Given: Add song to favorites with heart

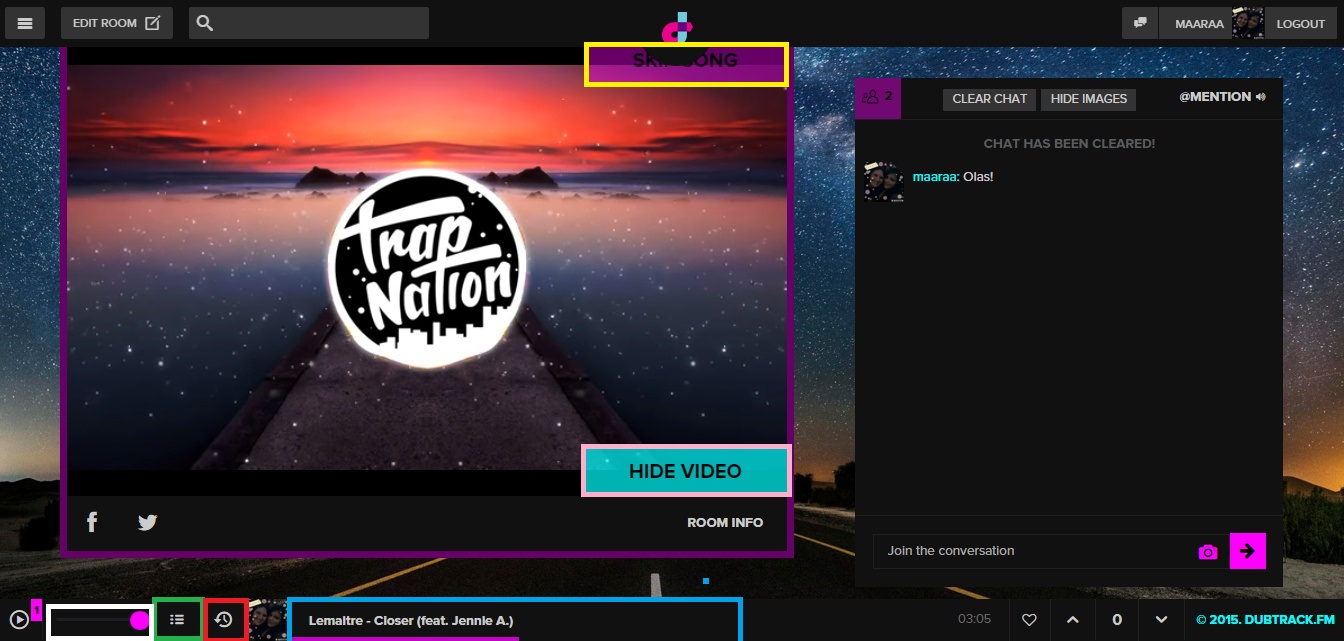Looking at the screenshot, I should coord(1029,620).
